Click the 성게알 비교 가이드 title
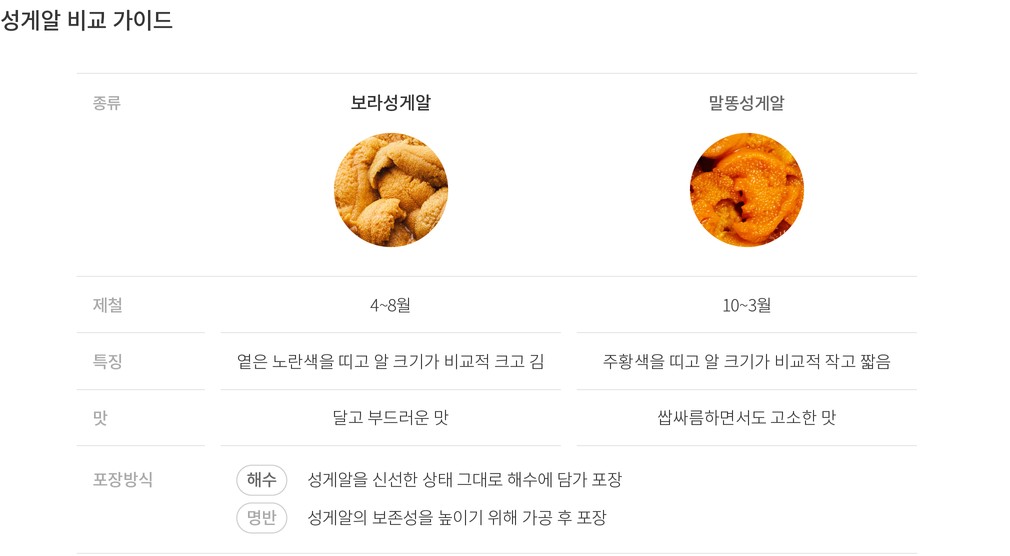 (87, 20)
